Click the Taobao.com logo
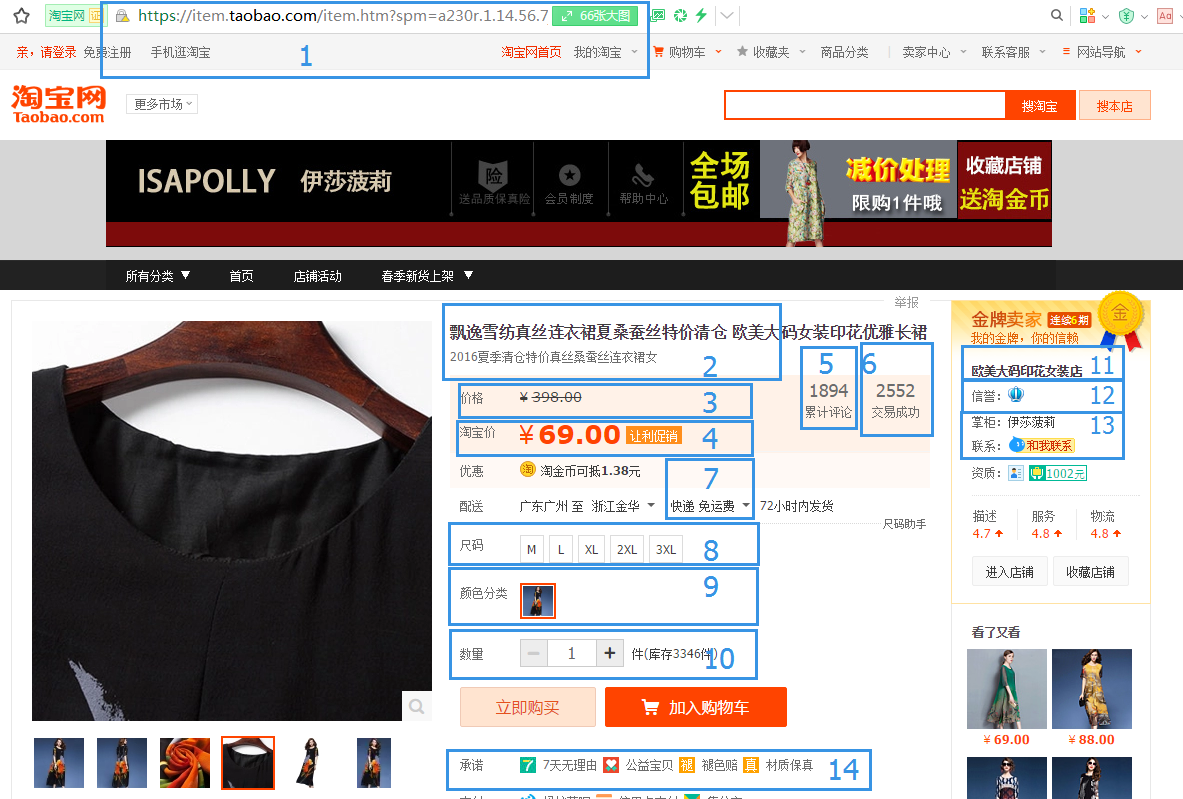This screenshot has height=799, width=1183. 58,104
